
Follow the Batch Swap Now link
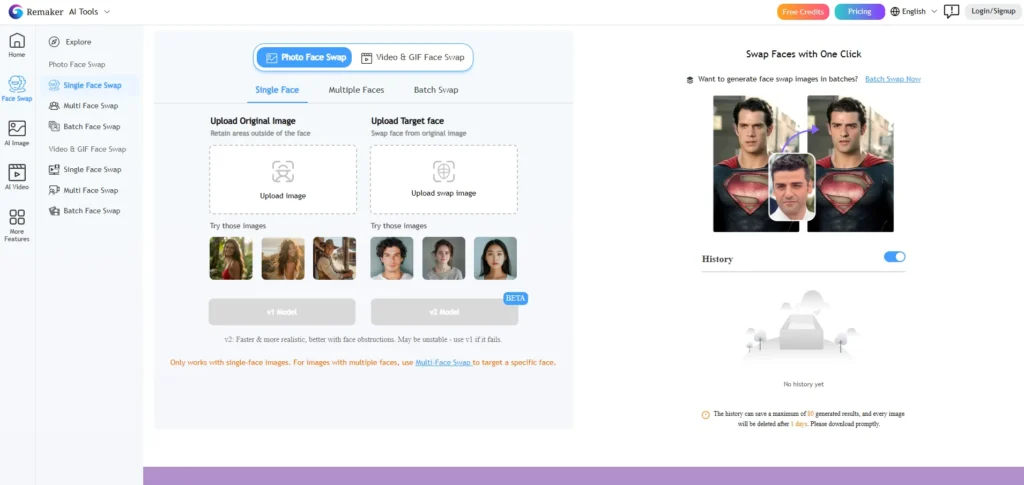pyautogui.click(x=893, y=79)
